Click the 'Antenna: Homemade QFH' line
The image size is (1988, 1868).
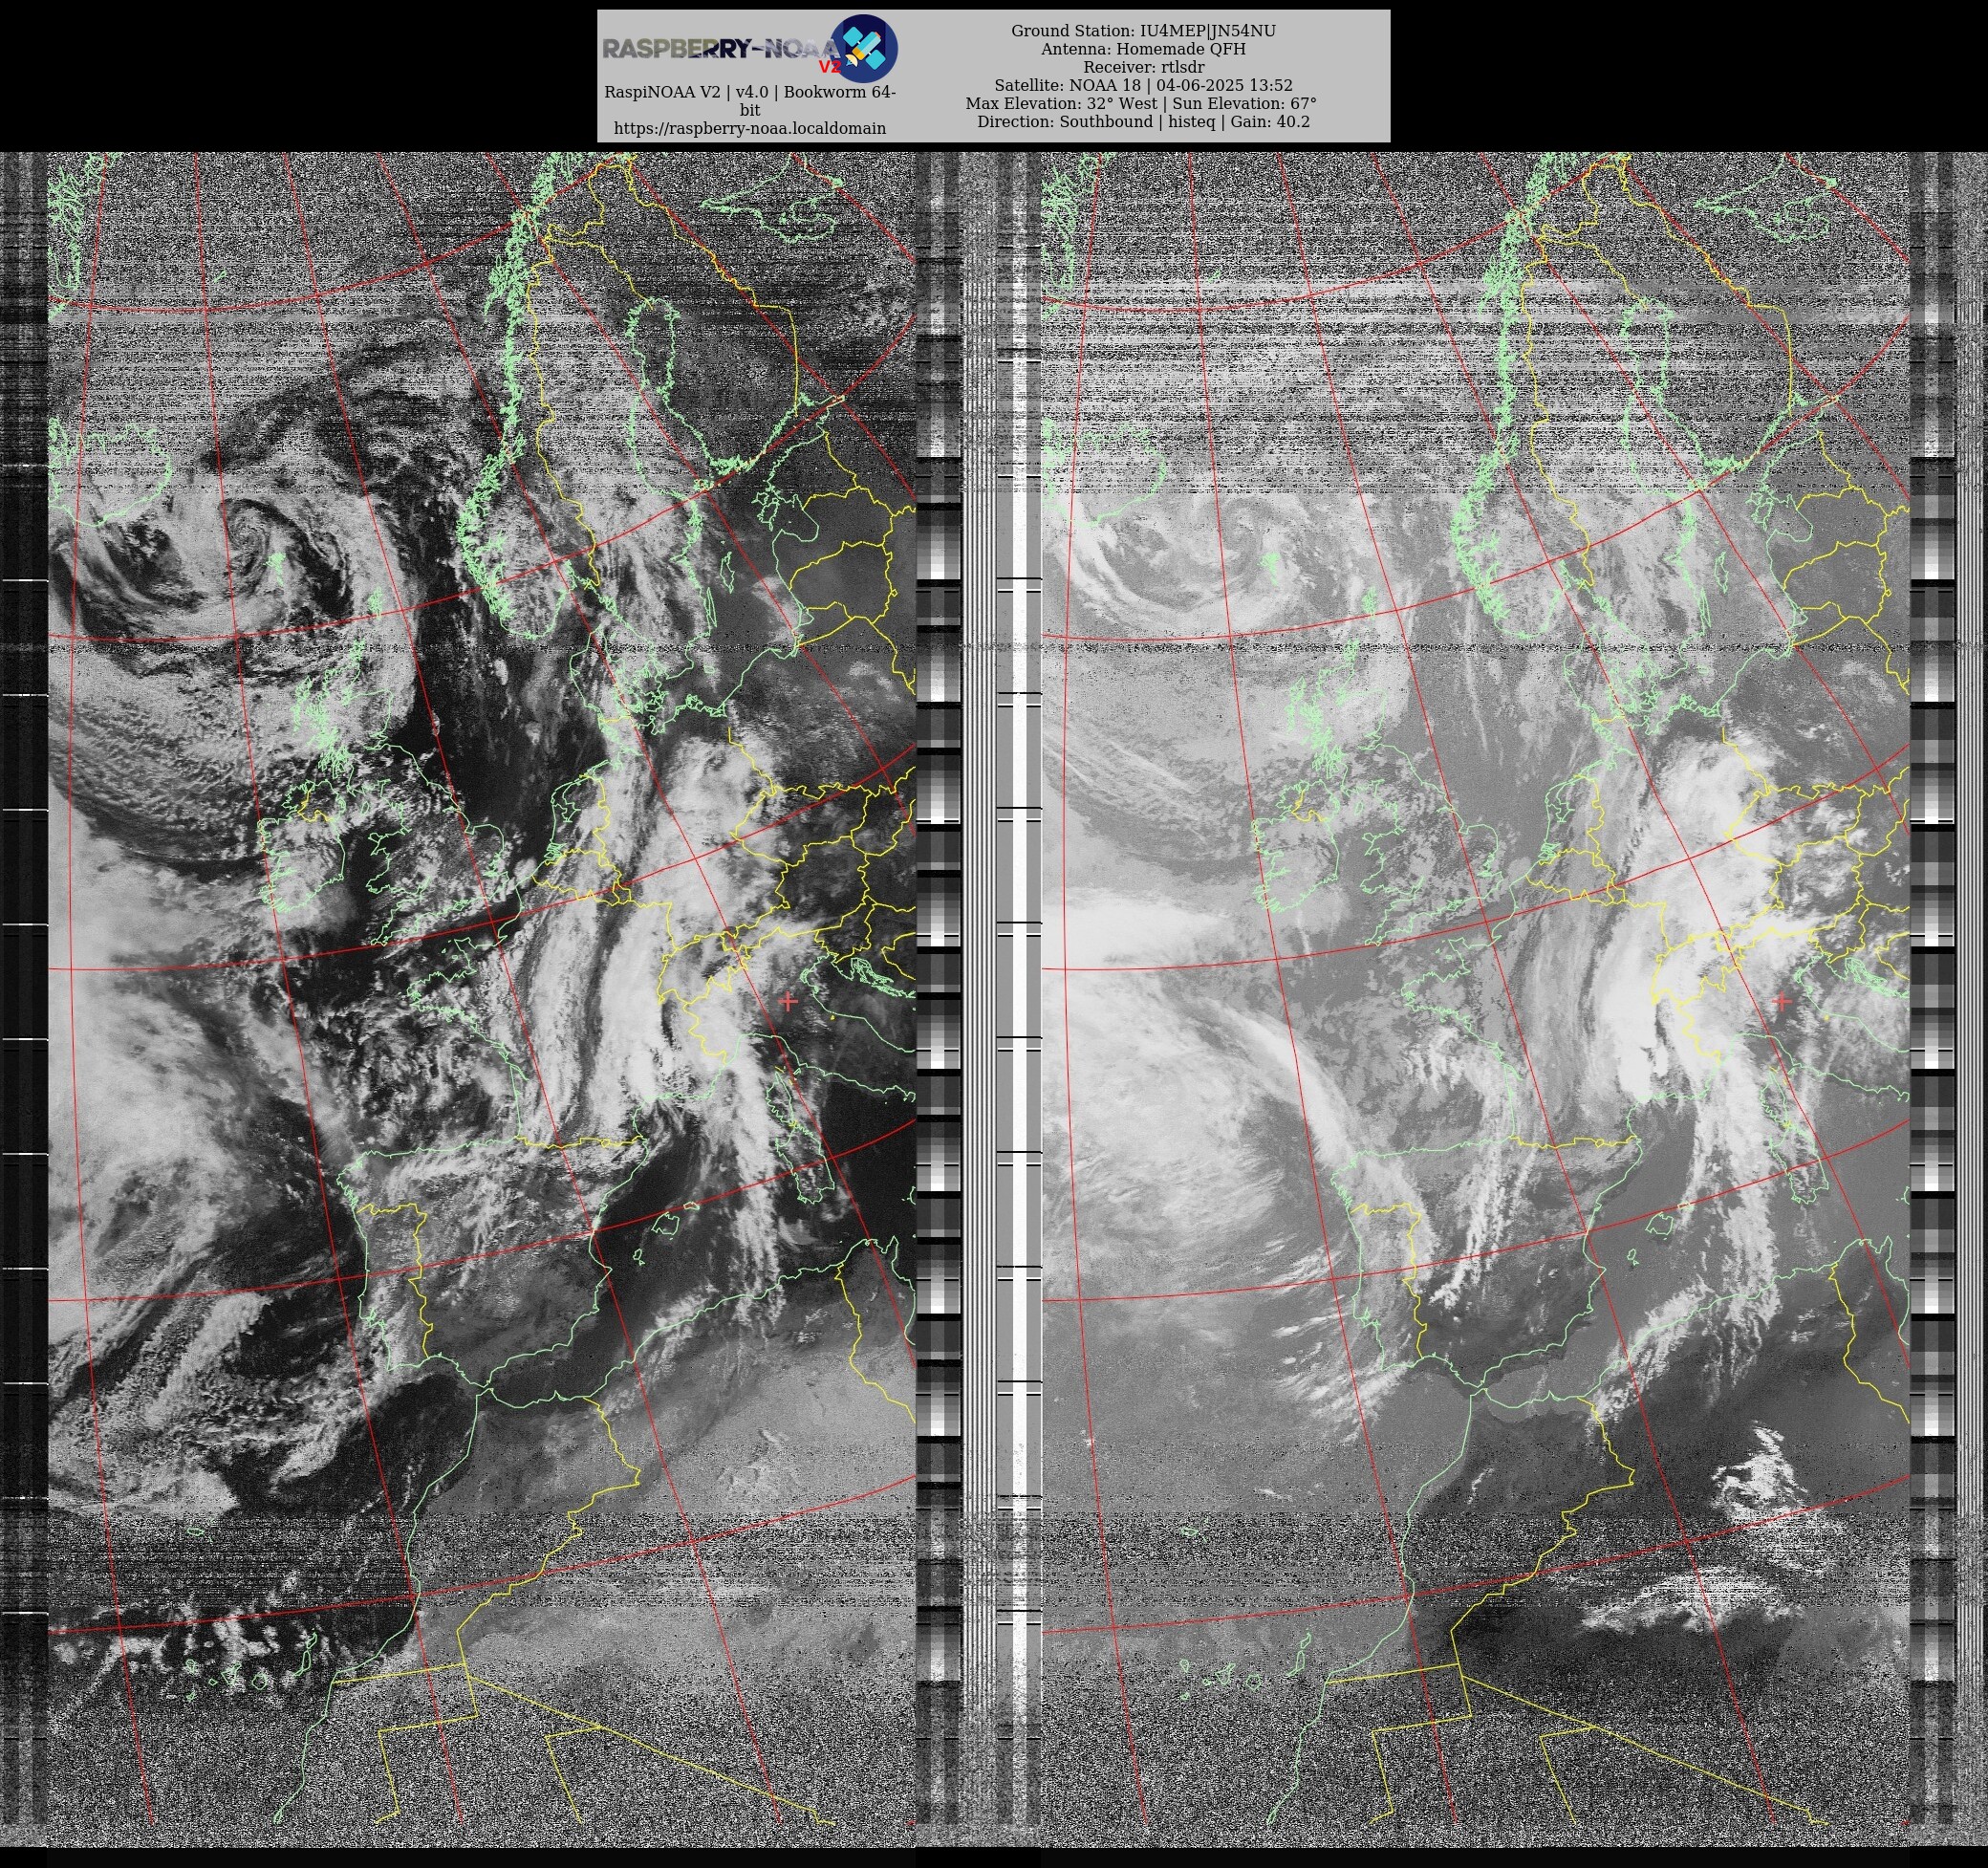pos(1143,49)
